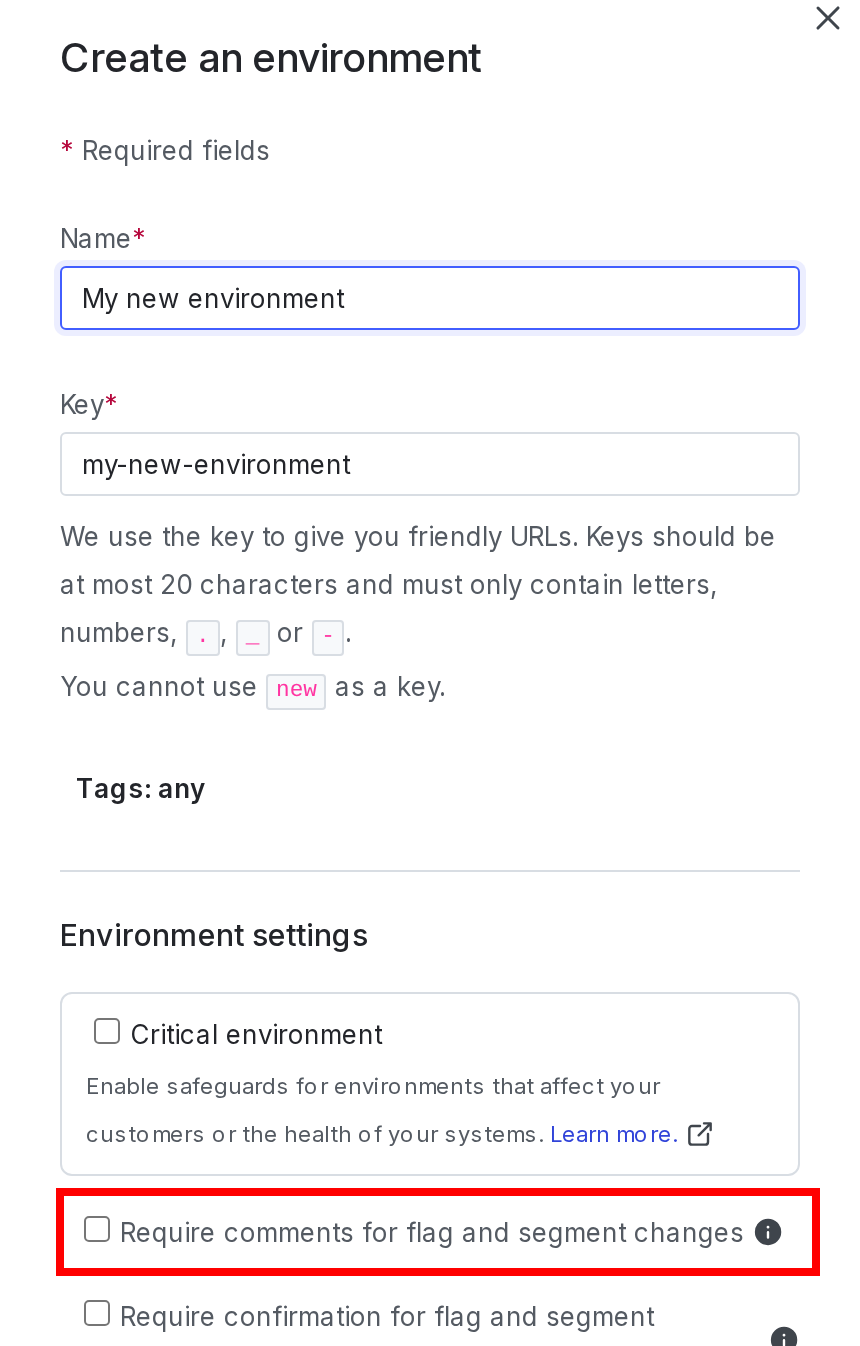Click the info icon beside Require comments

[x=768, y=1232]
